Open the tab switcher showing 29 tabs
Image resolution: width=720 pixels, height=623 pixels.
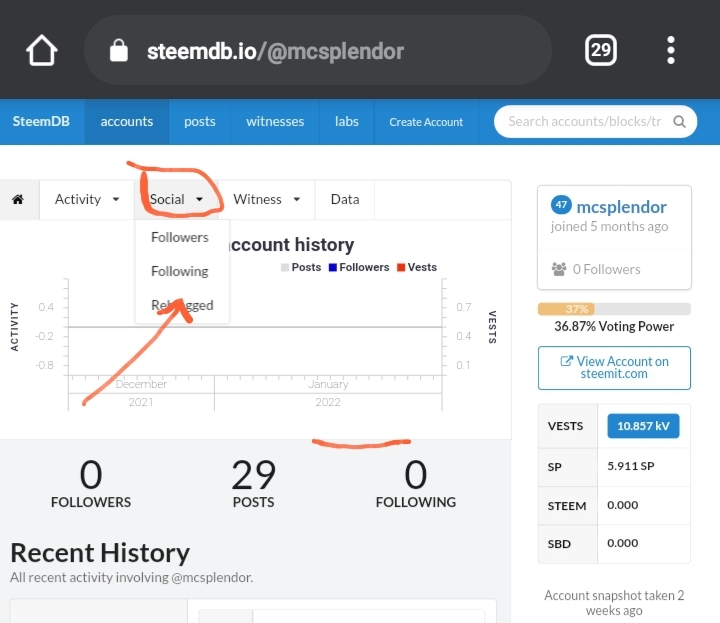tap(601, 50)
